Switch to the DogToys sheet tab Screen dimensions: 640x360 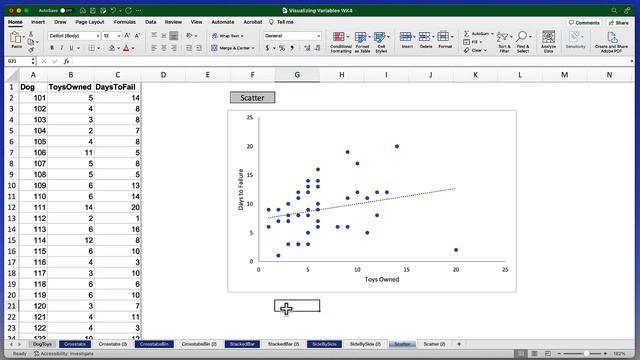[x=42, y=344]
